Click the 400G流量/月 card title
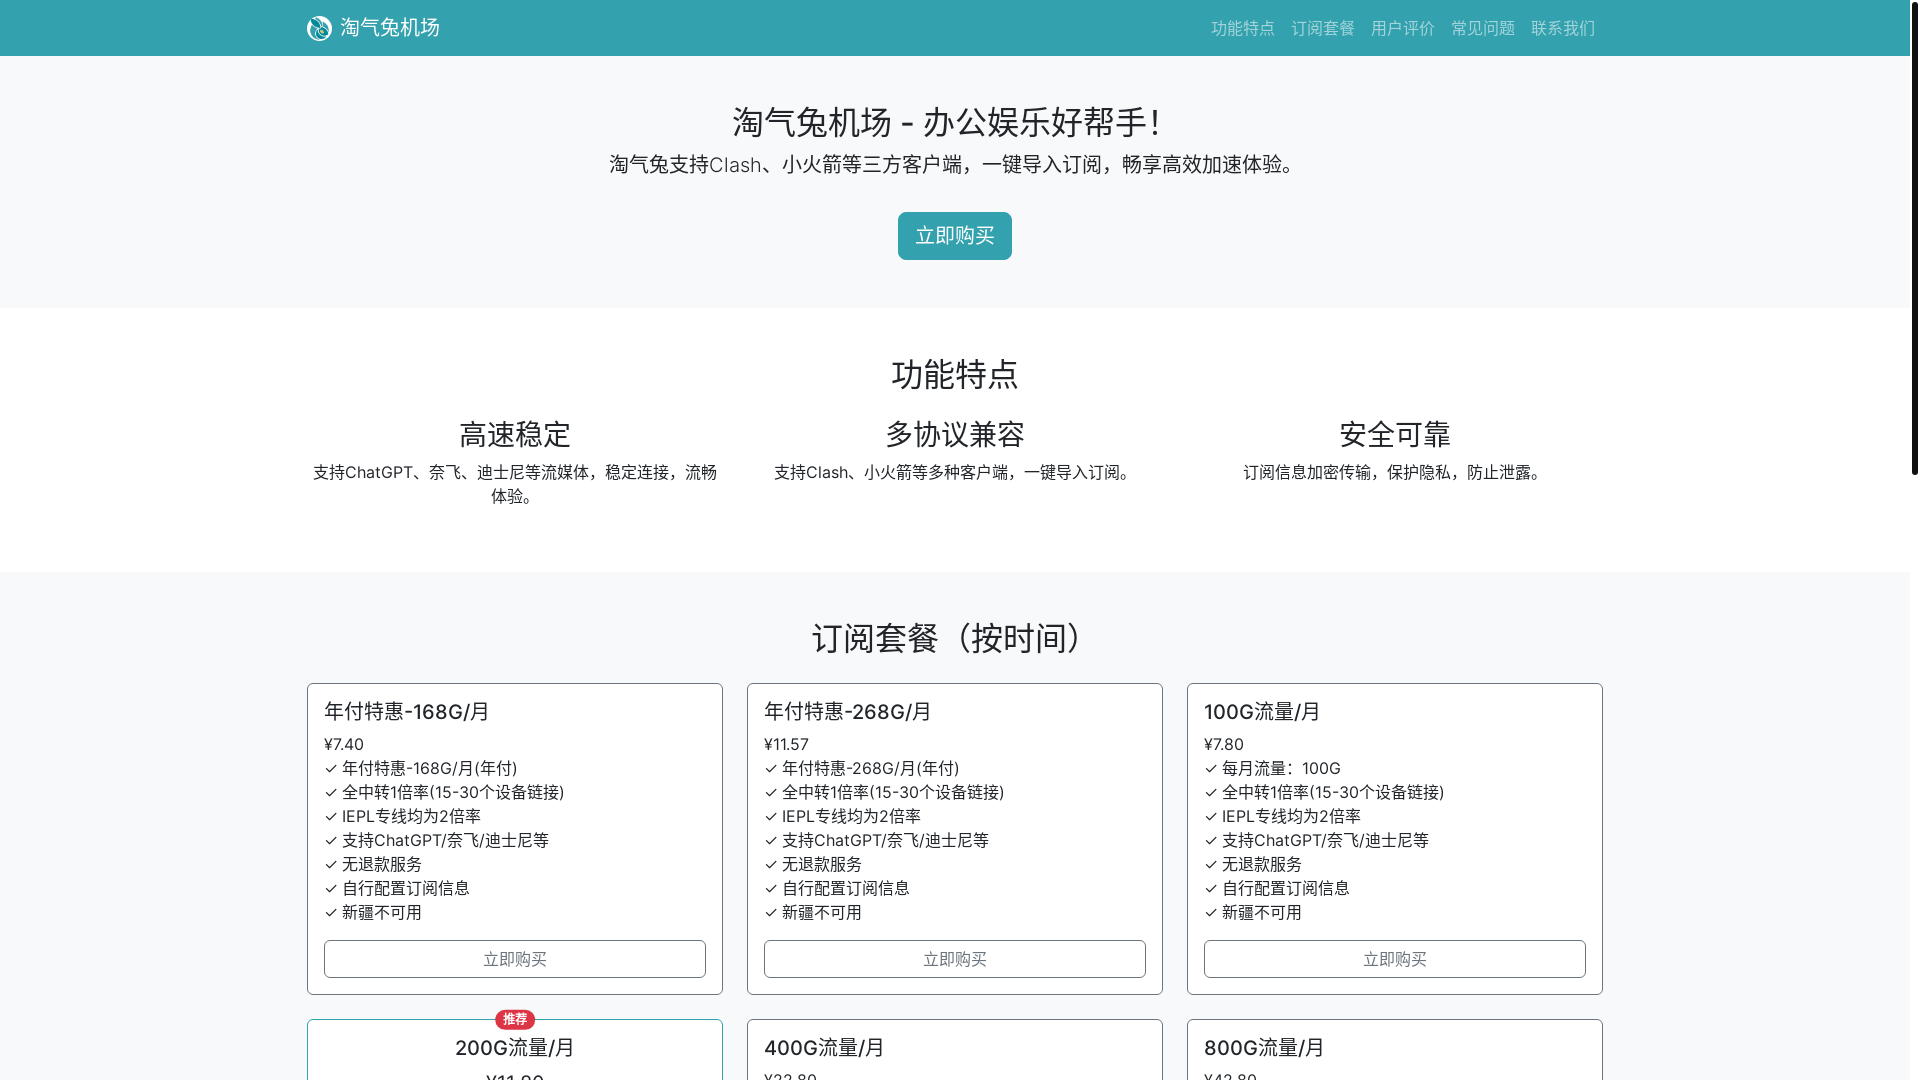The image size is (1920, 1080). tap(824, 1047)
